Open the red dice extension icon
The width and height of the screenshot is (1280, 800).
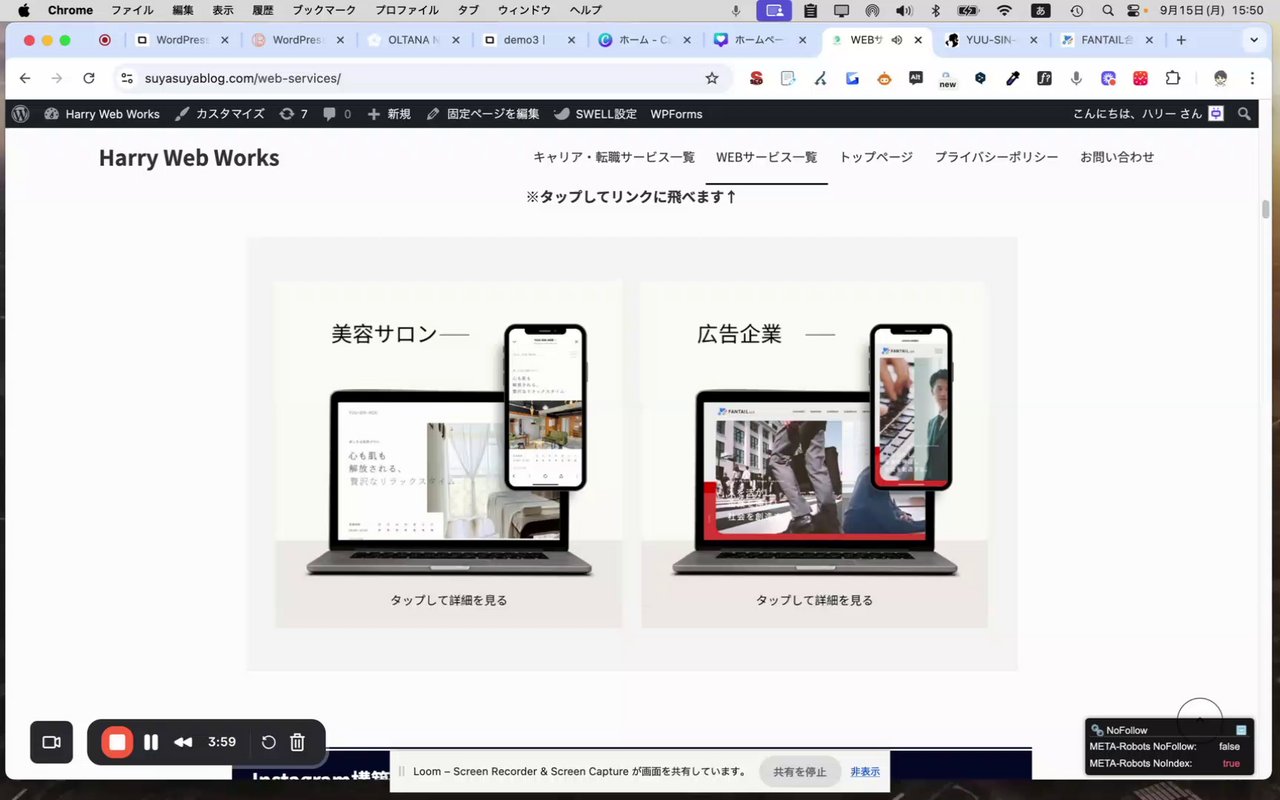pyautogui.click(x=1140, y=78)
